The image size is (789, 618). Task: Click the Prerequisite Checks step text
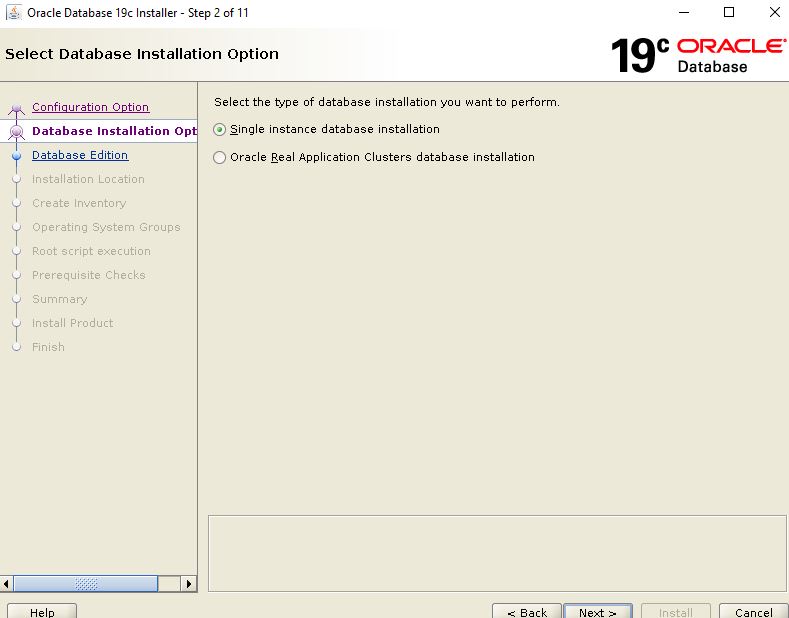(89, 275)
